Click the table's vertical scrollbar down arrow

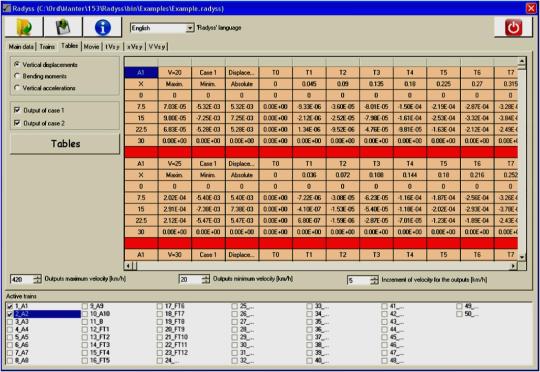(522, 257)
